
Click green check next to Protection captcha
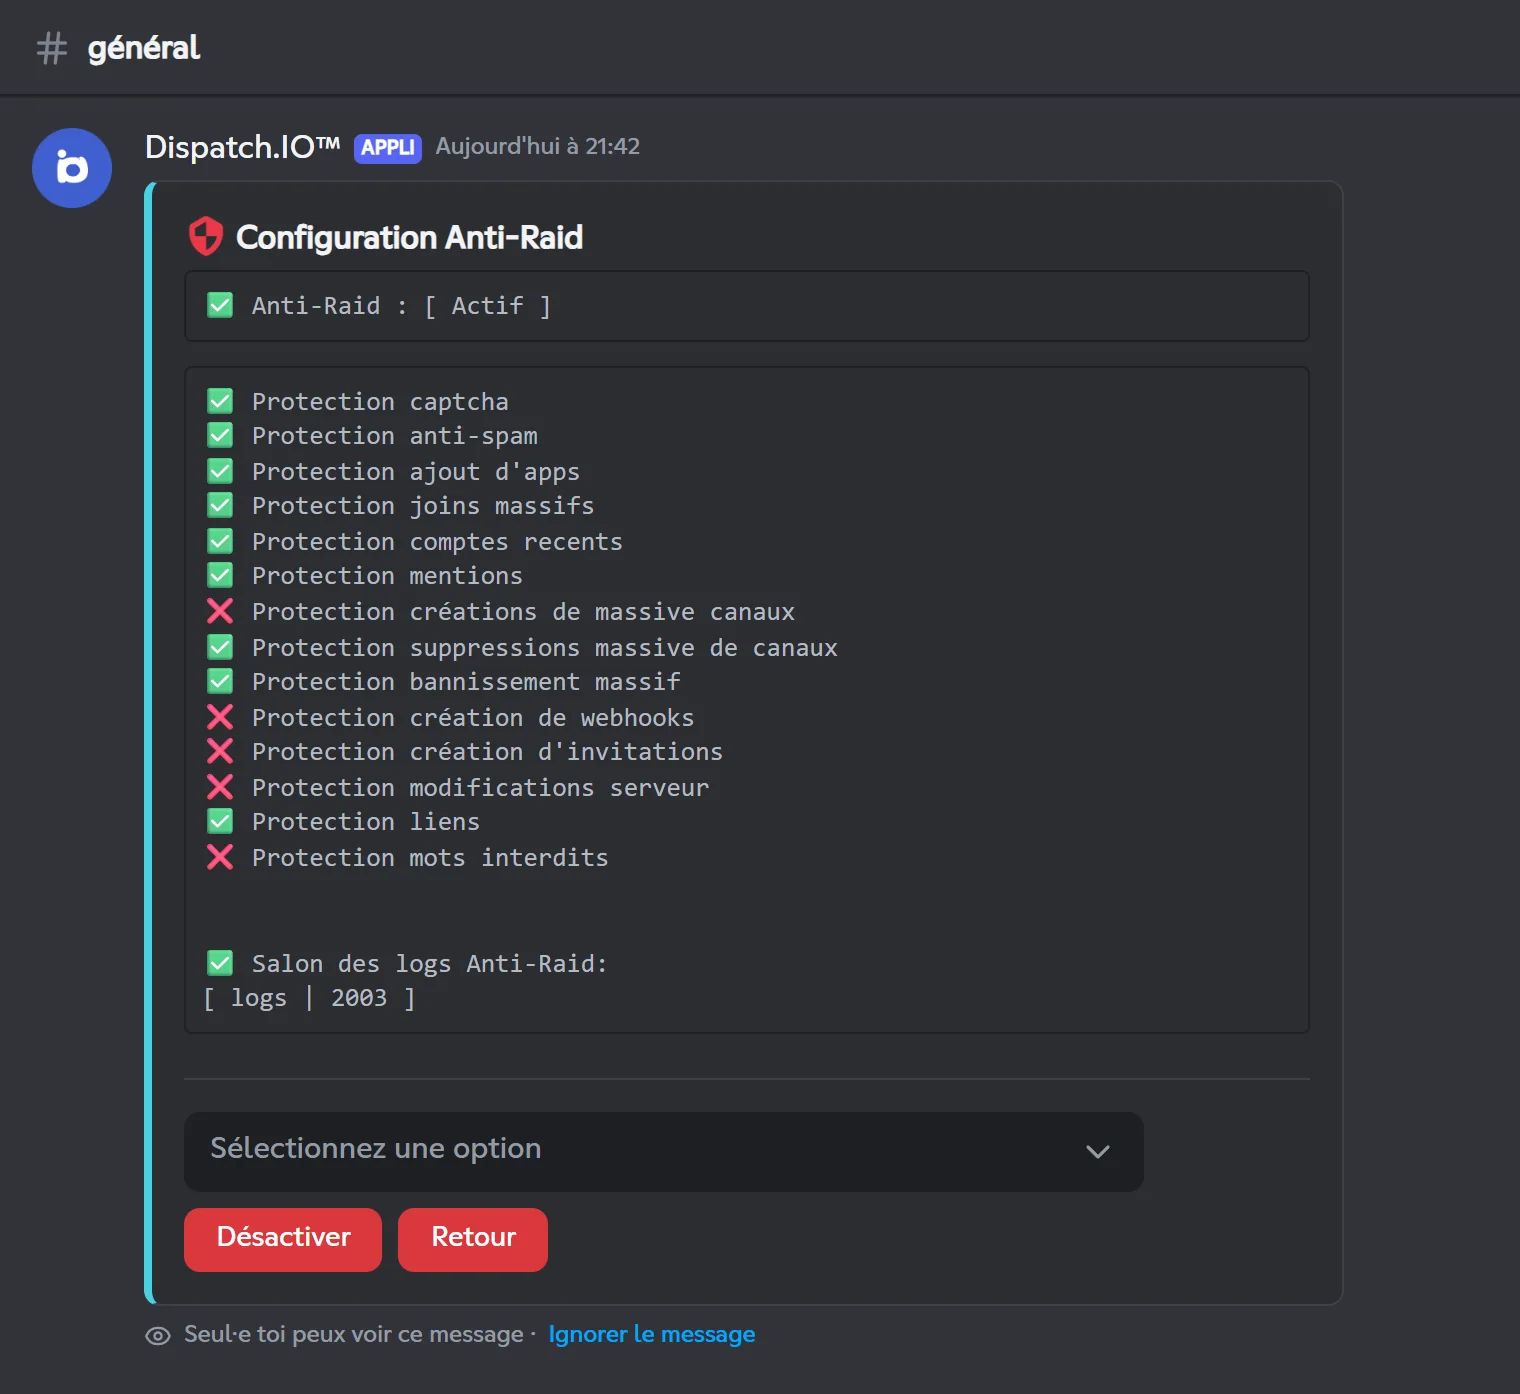[220, 401]
